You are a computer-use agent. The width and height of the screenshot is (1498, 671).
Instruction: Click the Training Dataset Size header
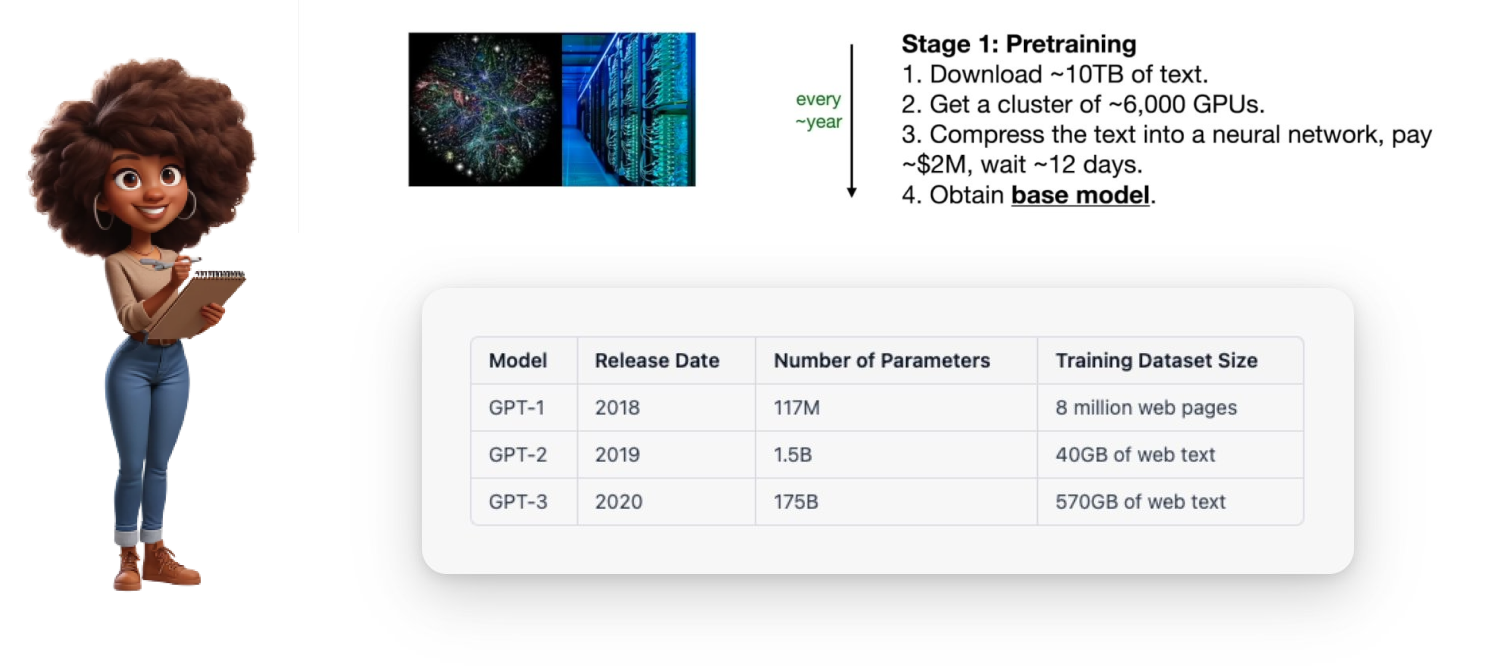[x=1156, y=361]
